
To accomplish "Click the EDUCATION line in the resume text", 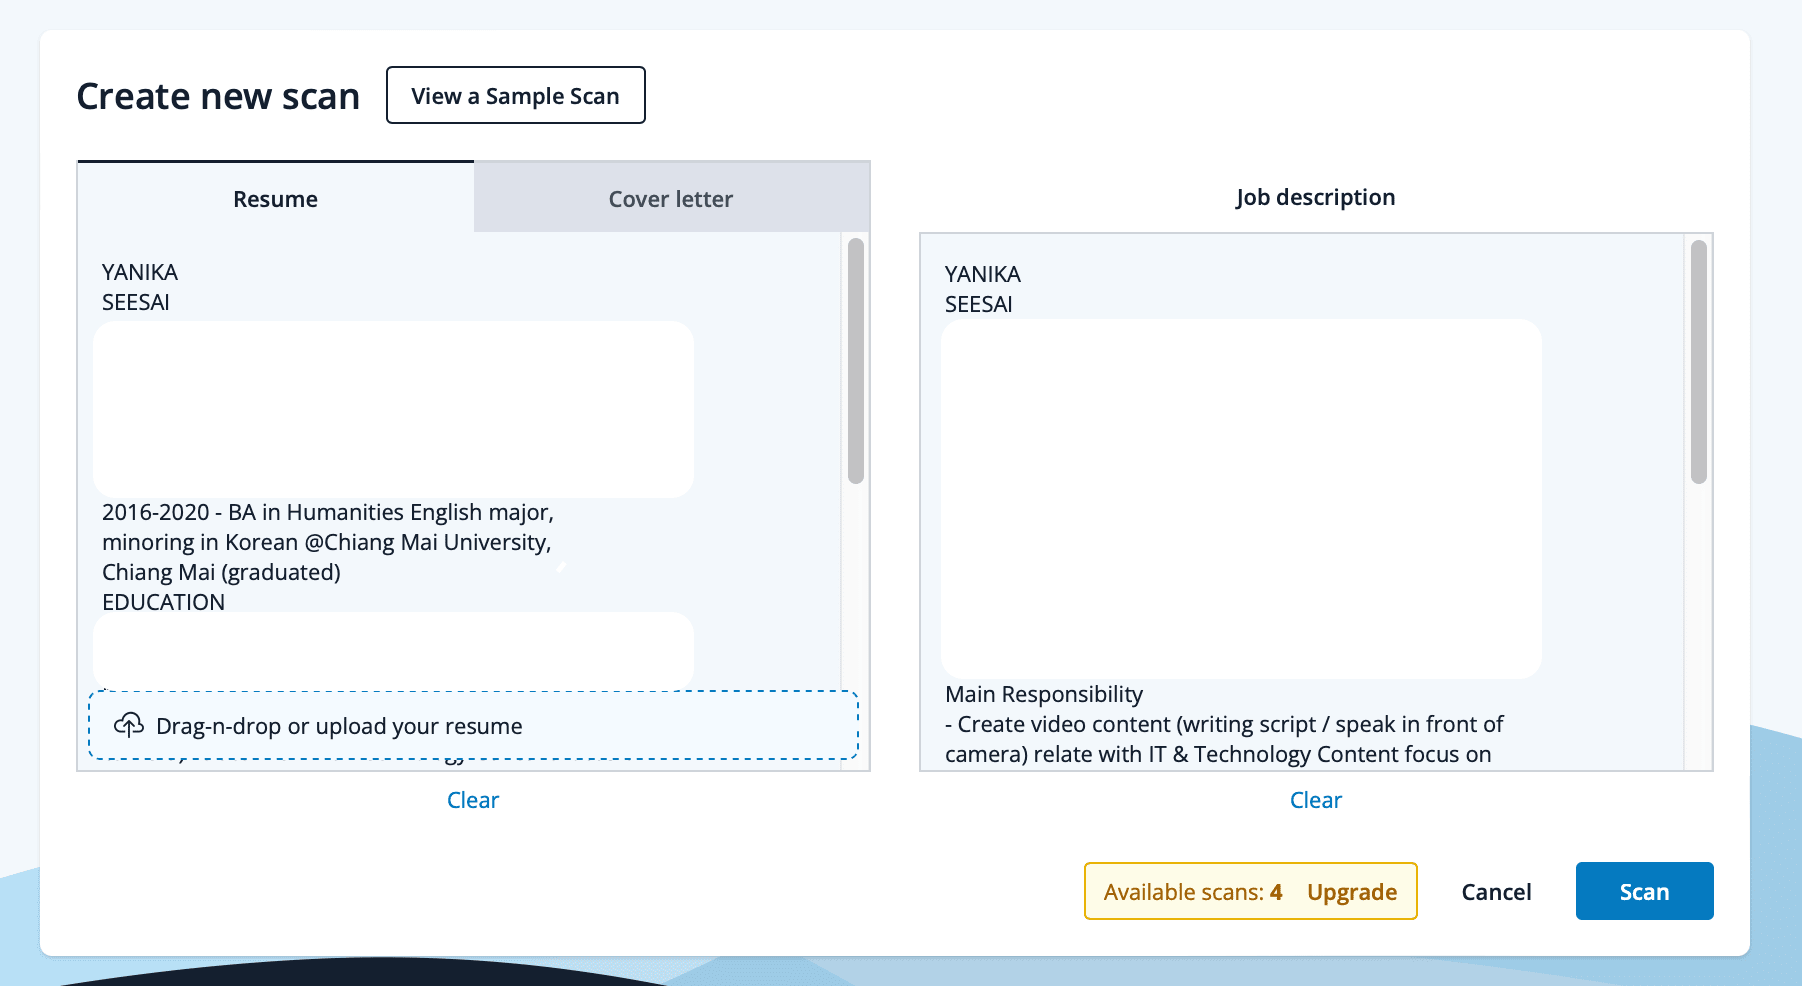I will pos(163,602).
